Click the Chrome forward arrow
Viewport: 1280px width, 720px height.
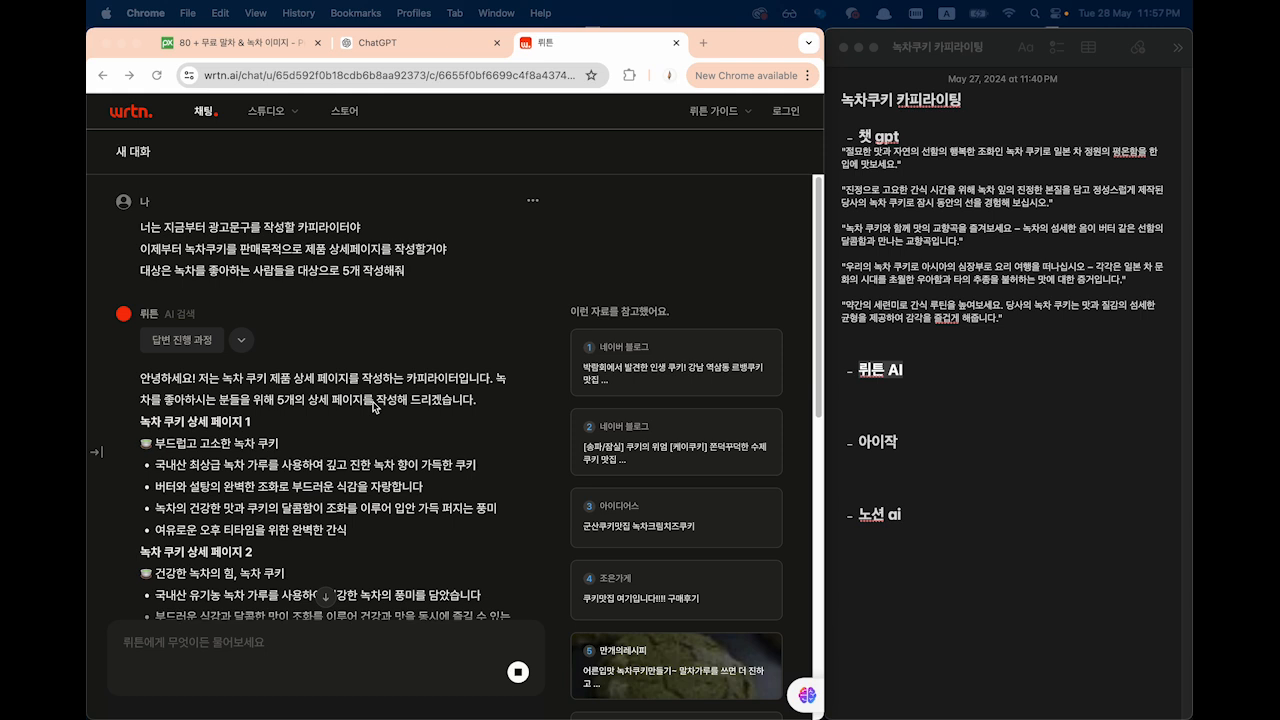pyautogui.click(x=129, y=75)
